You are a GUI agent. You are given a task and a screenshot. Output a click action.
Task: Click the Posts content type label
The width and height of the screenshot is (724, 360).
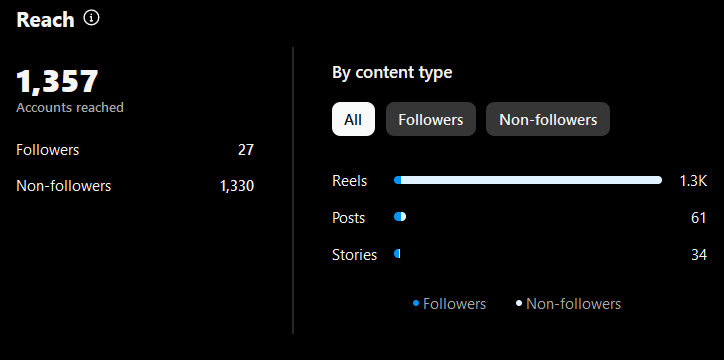[x=349, y=218]
